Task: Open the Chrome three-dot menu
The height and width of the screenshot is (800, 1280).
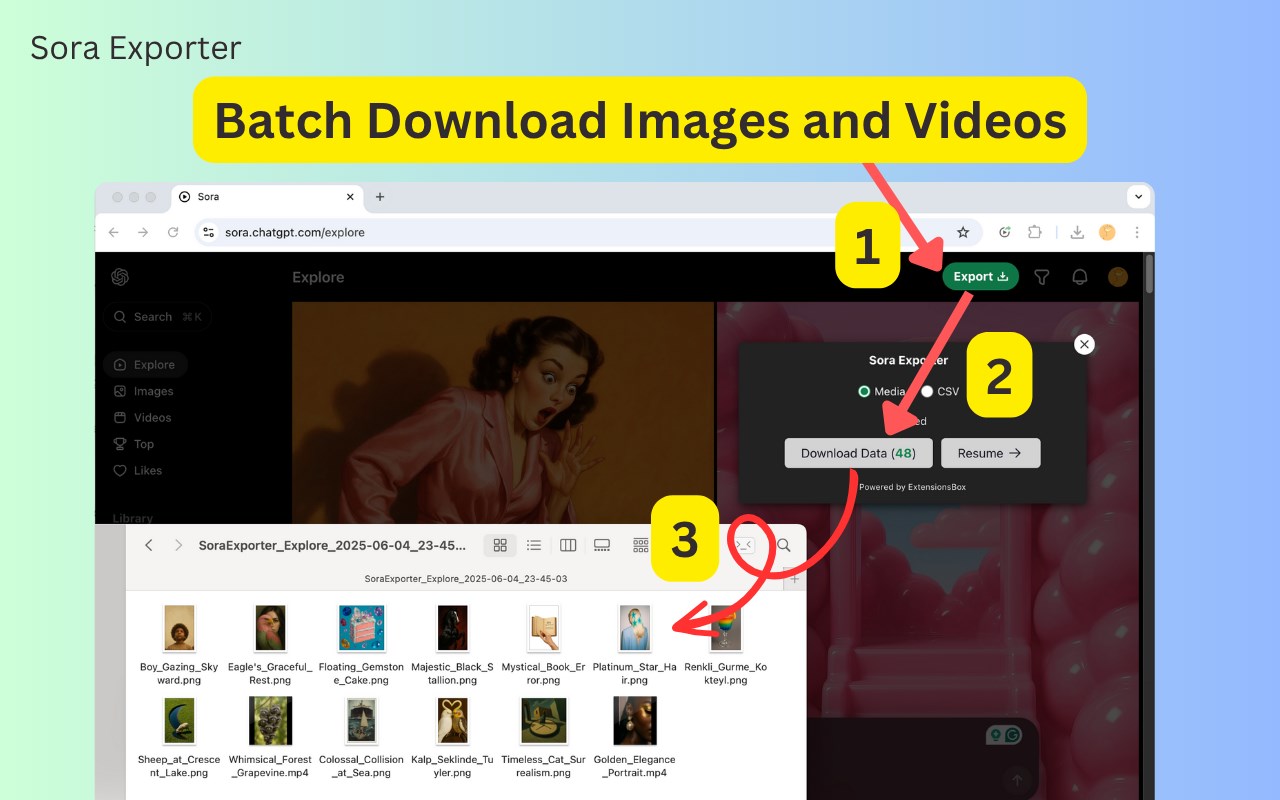Action: pyautogui.click(x=1137, y=232)
